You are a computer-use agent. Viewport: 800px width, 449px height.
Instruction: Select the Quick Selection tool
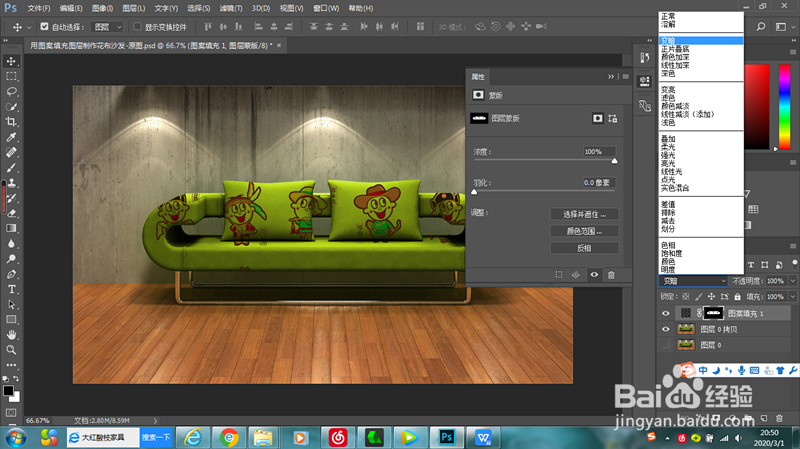coord(11,107)
